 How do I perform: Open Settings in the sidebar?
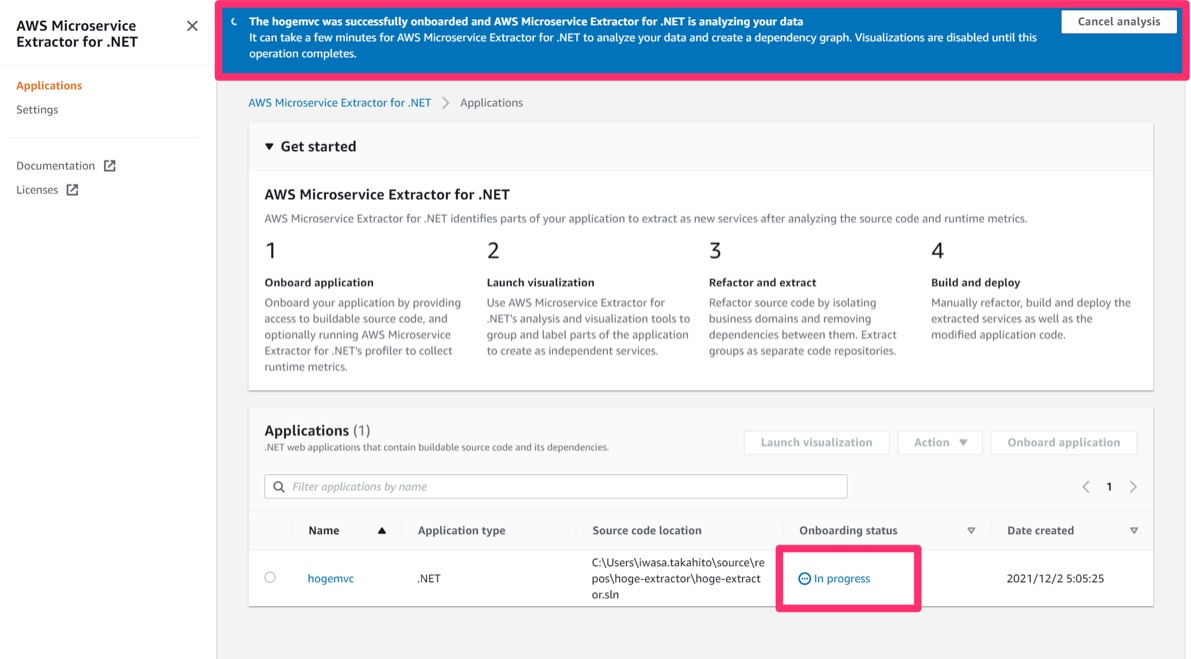(37, 110)
